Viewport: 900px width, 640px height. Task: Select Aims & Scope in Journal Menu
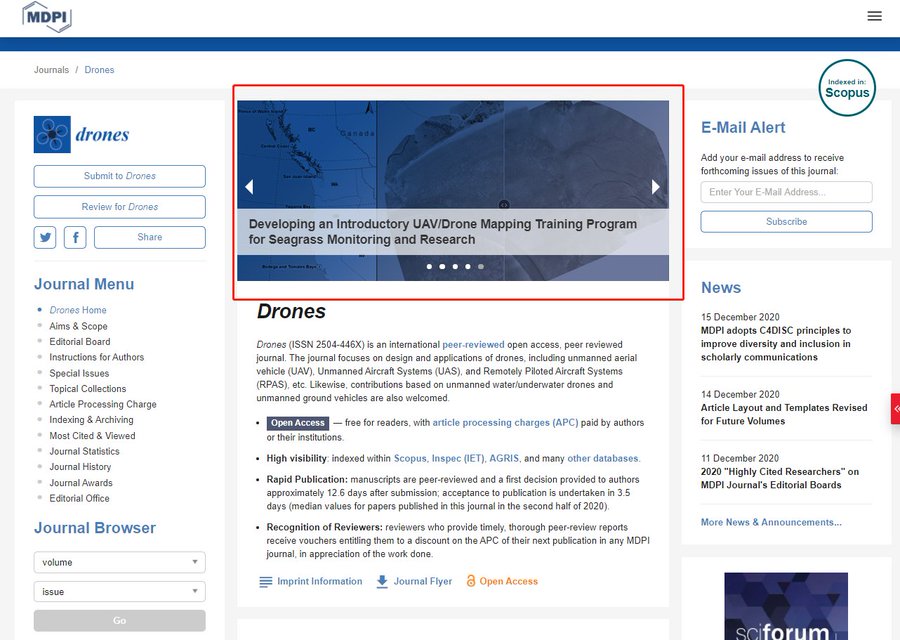click(78, 325)
